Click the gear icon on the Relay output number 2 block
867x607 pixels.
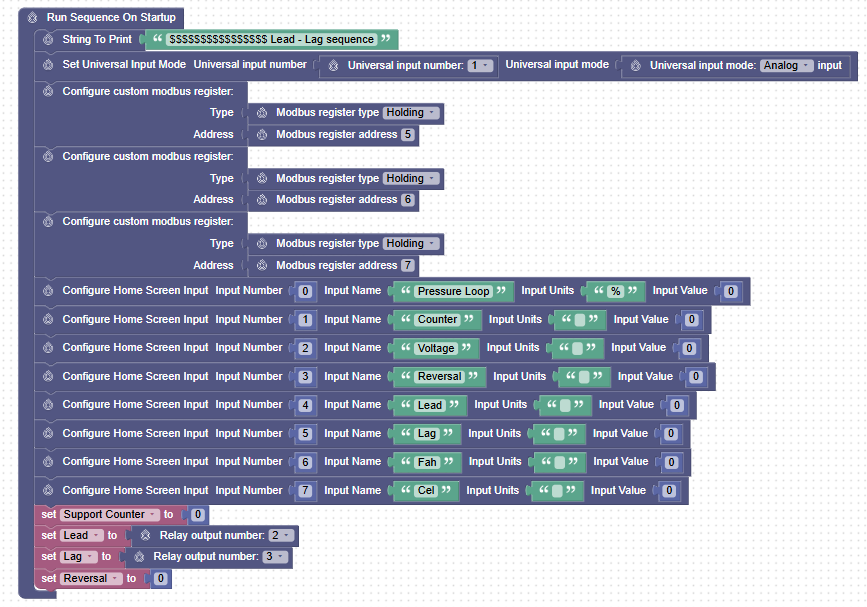click(144, 535)
